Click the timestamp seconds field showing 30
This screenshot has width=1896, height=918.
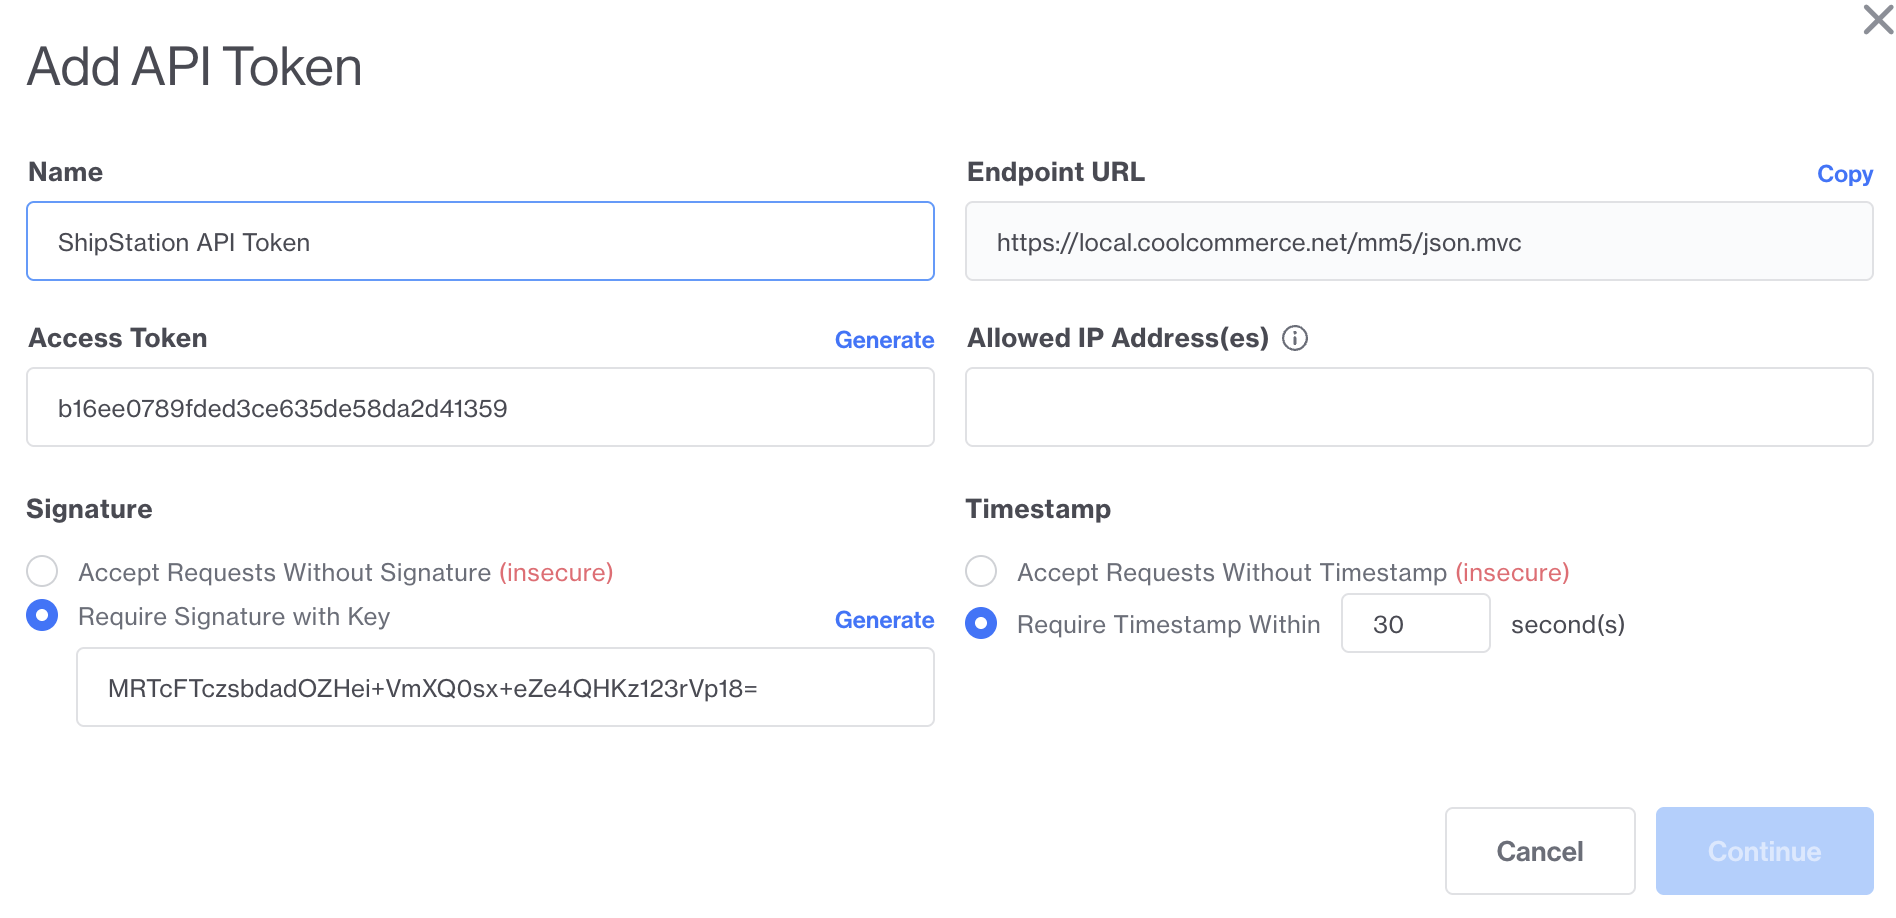[1415, 624]
